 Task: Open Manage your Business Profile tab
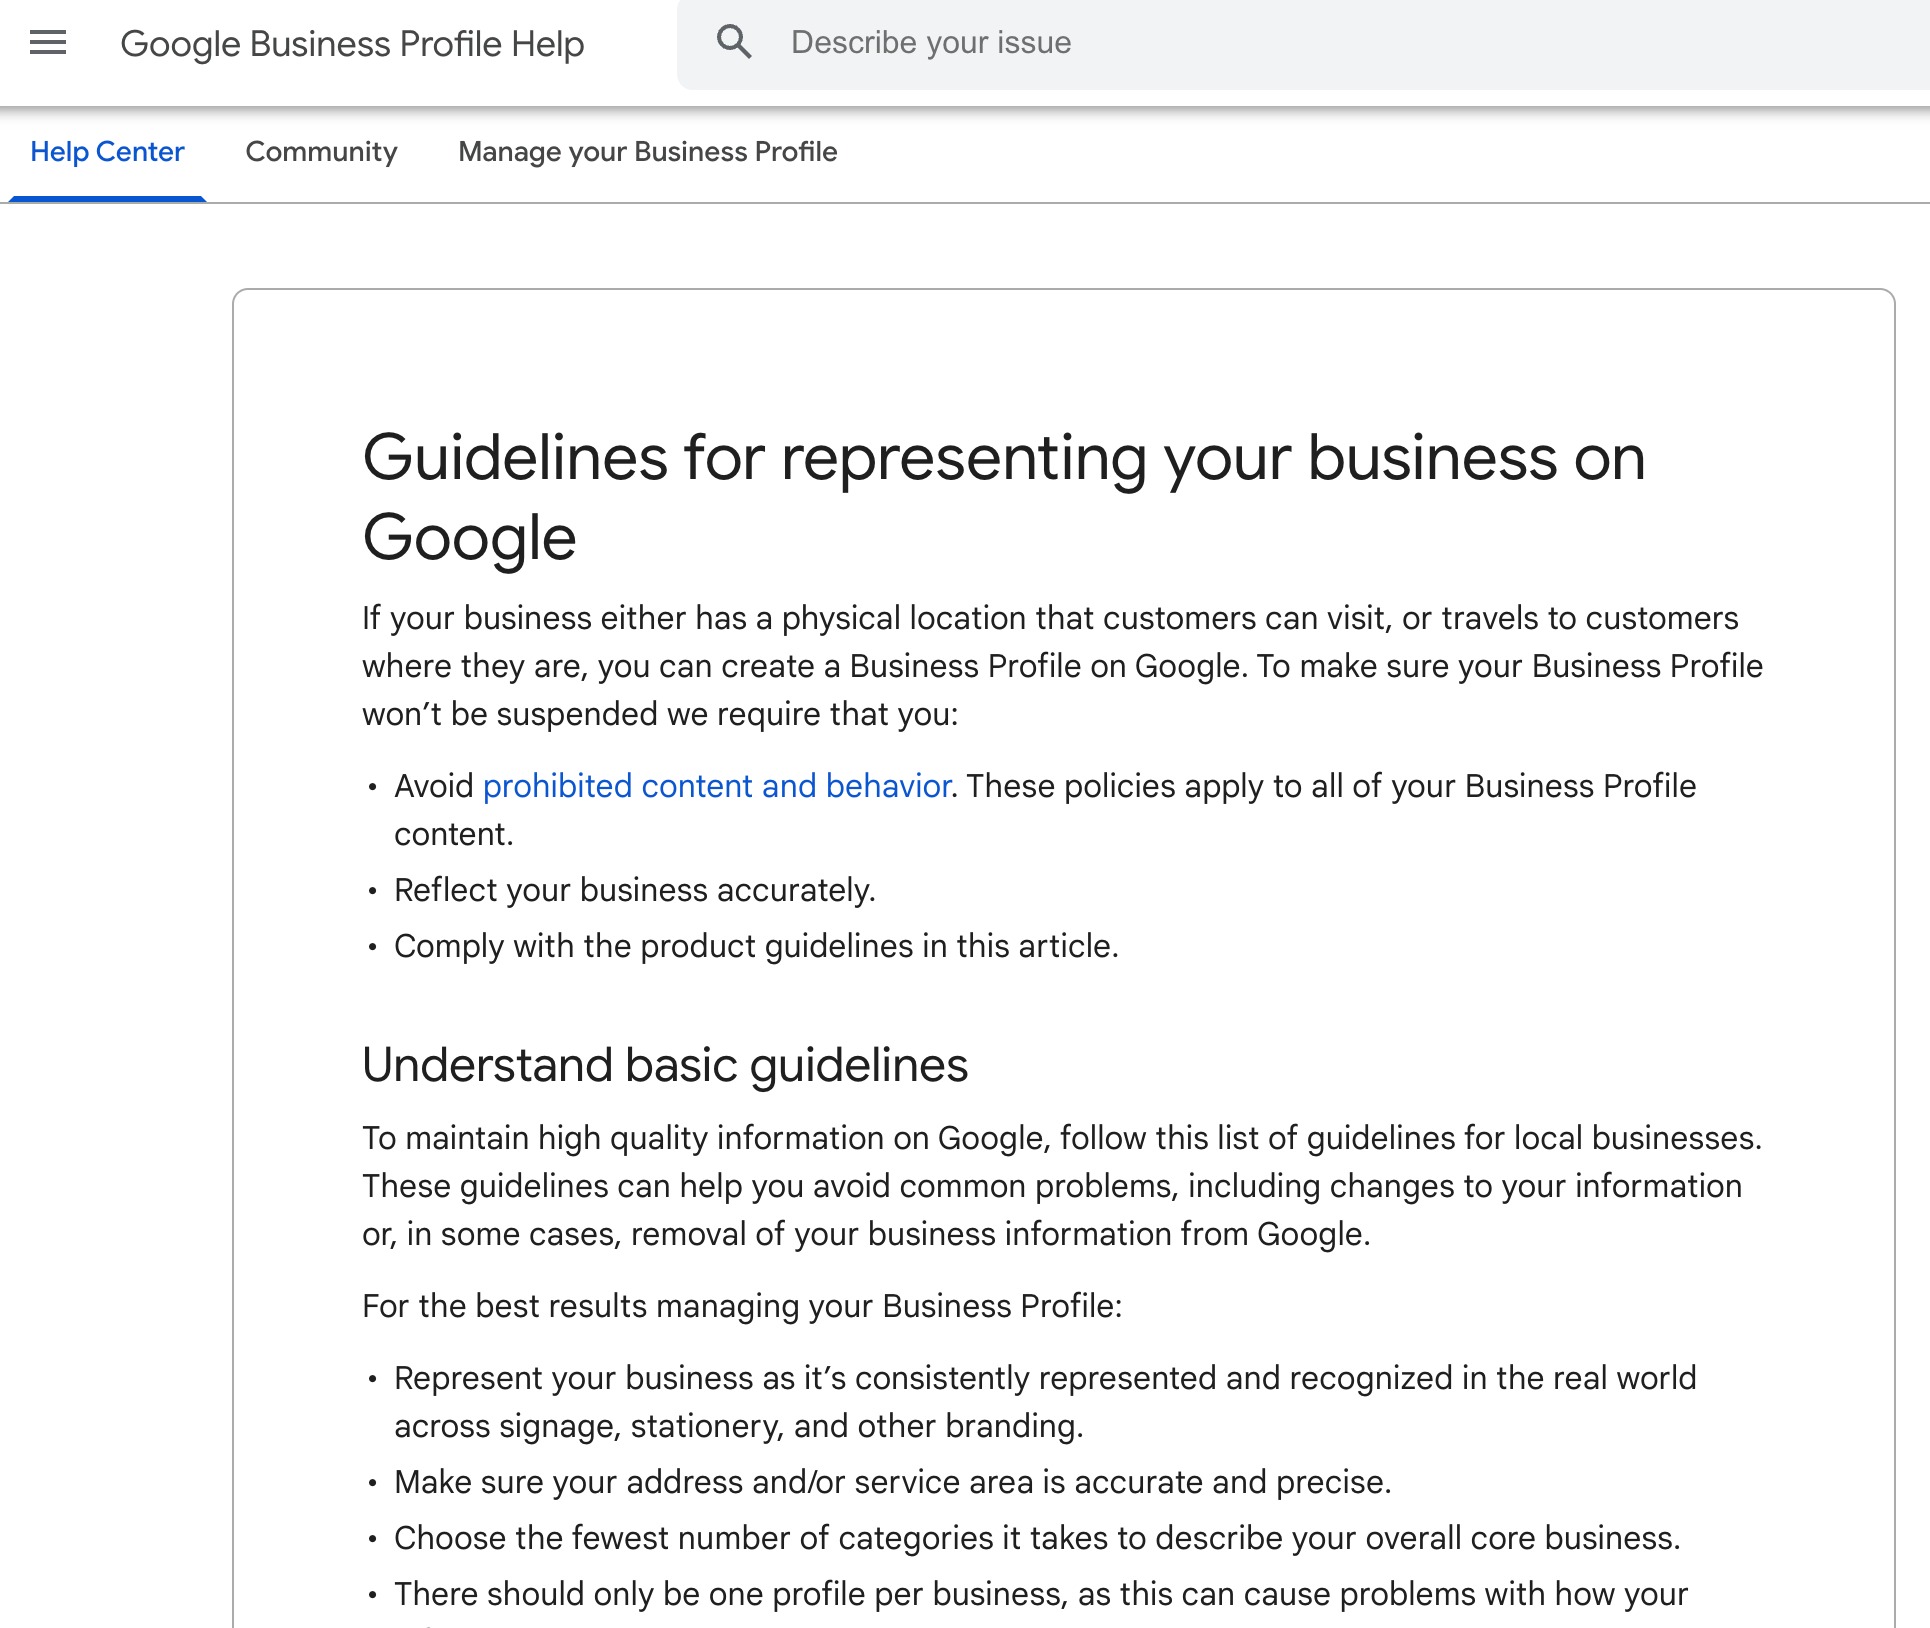click(647, 152)
